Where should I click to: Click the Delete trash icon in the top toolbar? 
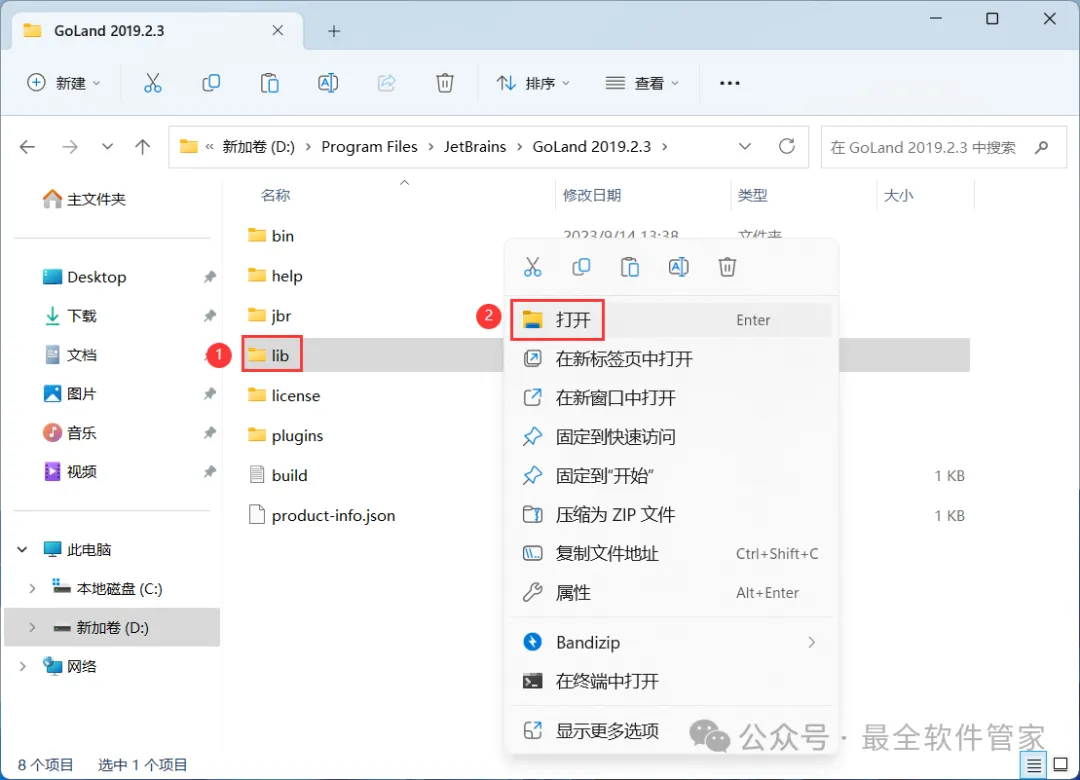pyautogui.click(x=445, y=83)
